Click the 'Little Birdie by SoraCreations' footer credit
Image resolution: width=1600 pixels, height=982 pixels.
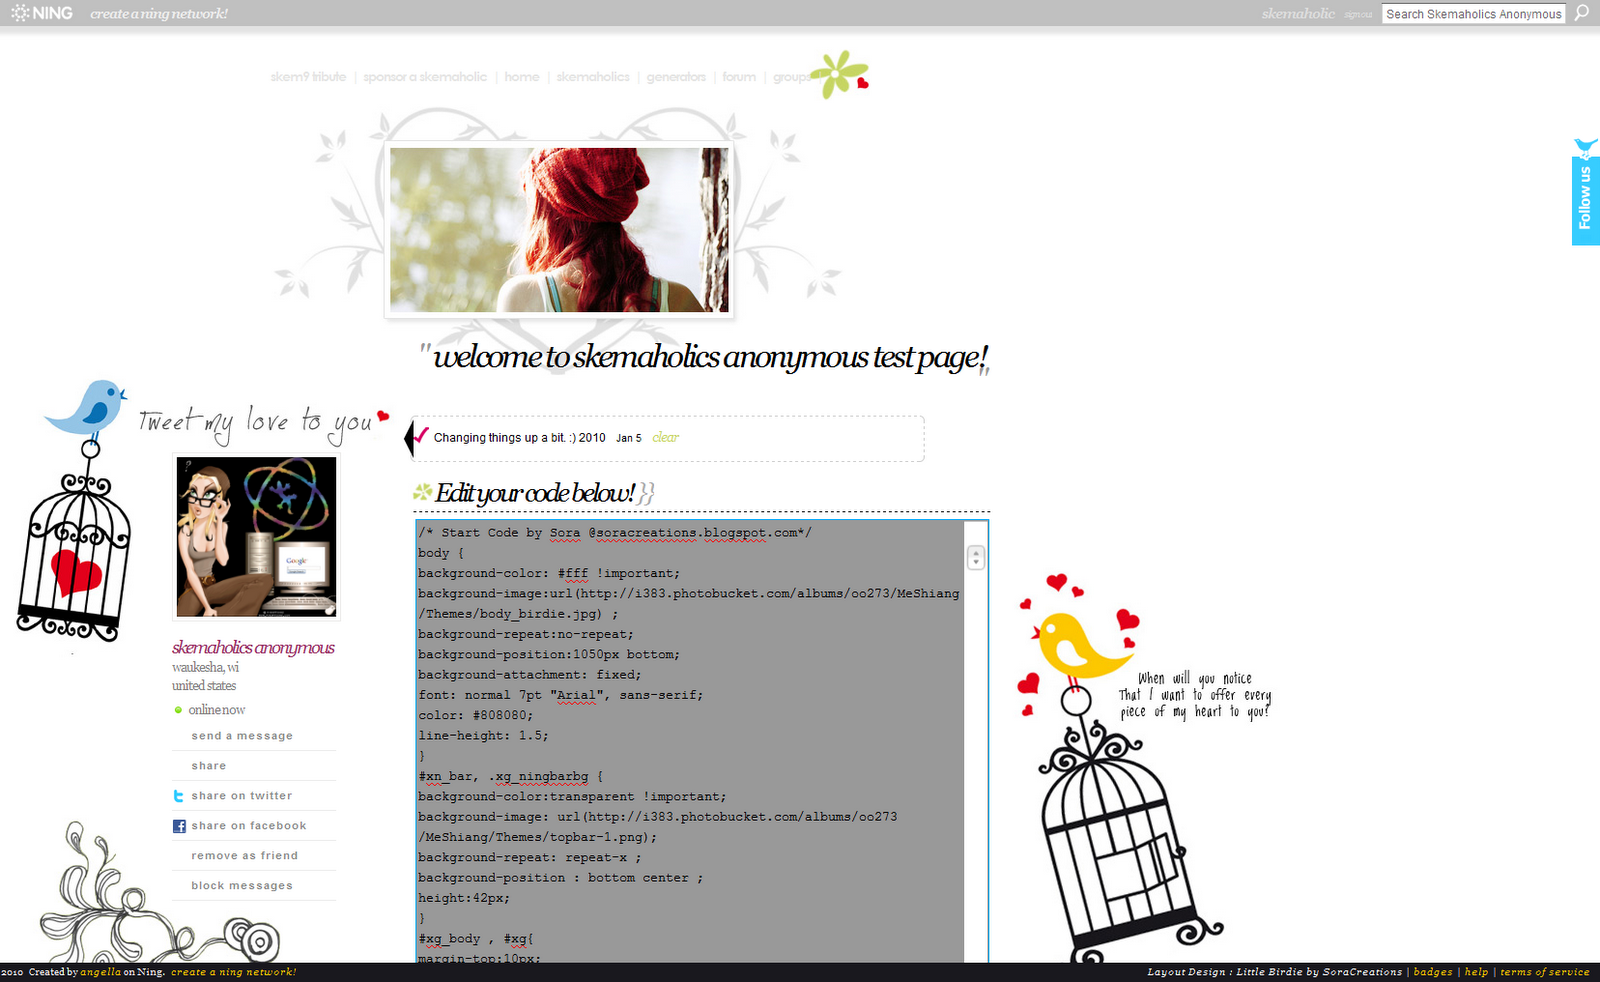1319,972
